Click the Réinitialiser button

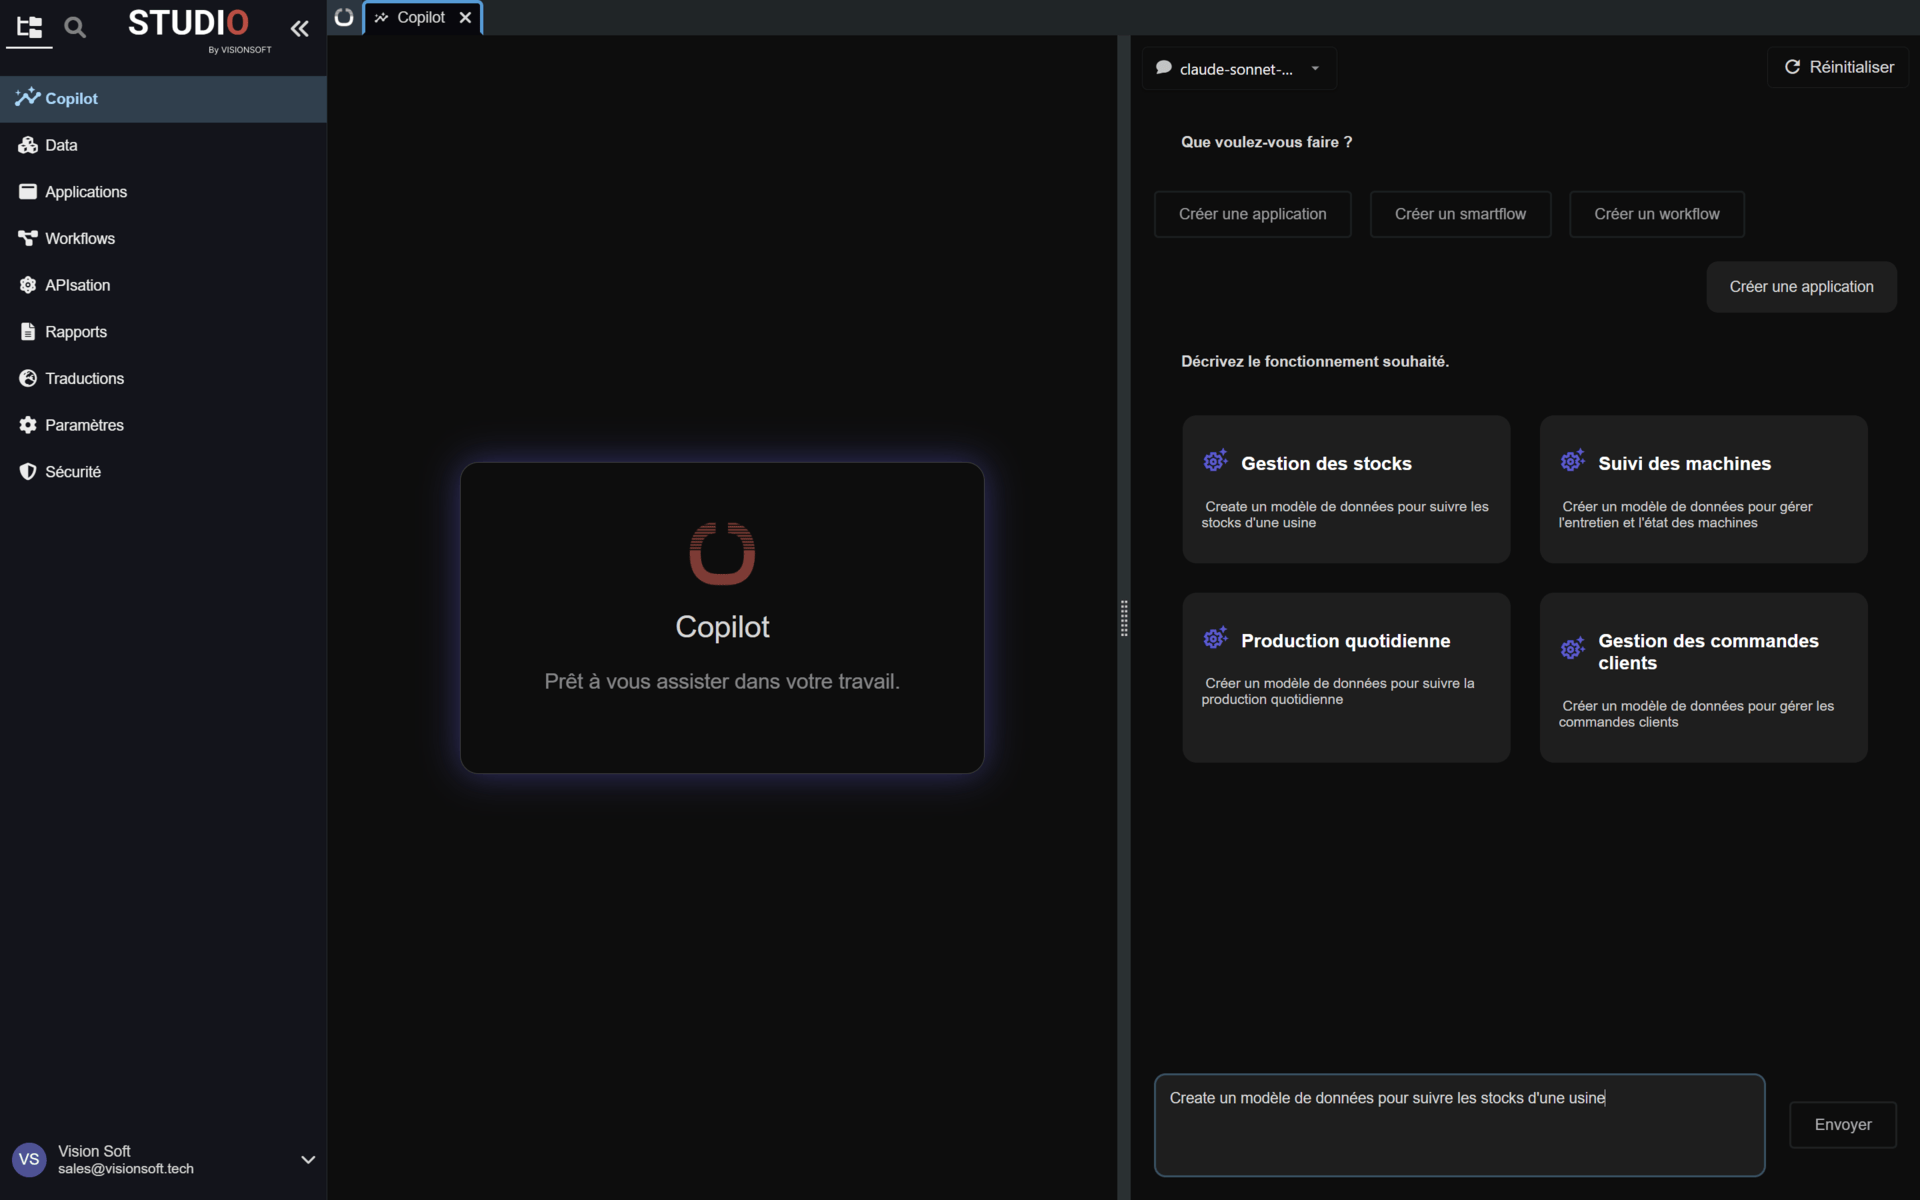(x=1838, y=67)
